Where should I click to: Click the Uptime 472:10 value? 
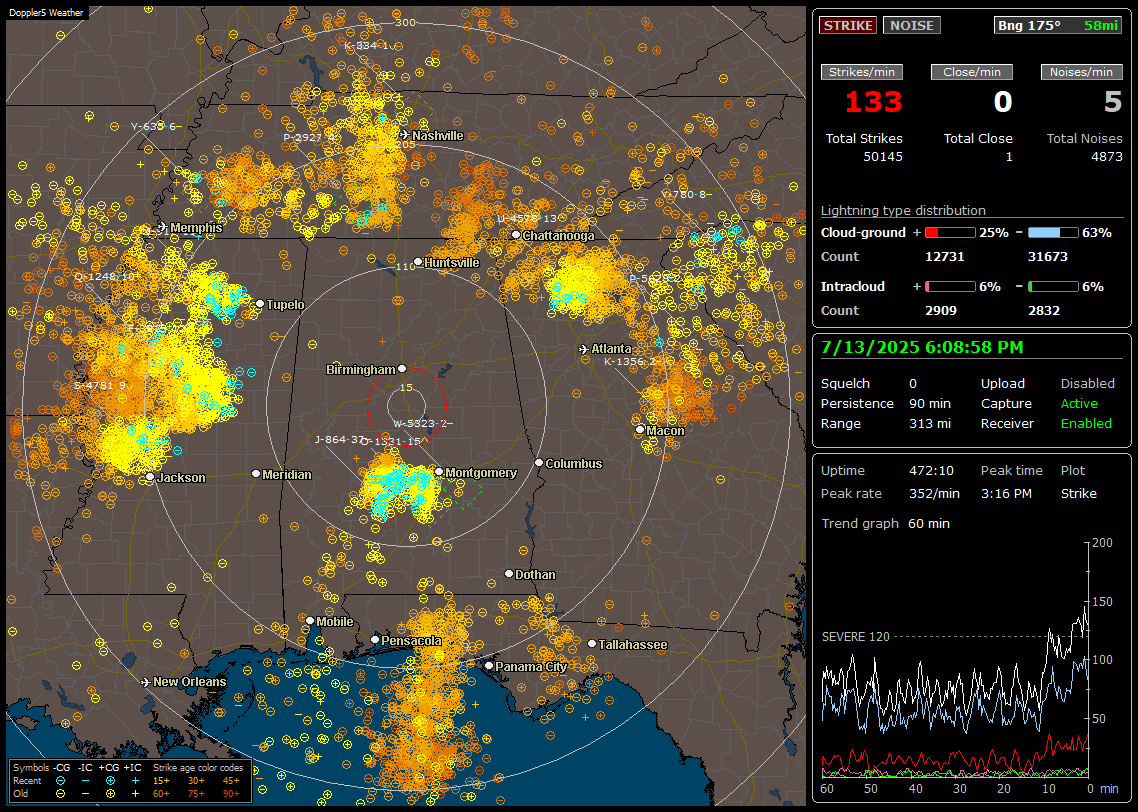click(x=931, y=470)
